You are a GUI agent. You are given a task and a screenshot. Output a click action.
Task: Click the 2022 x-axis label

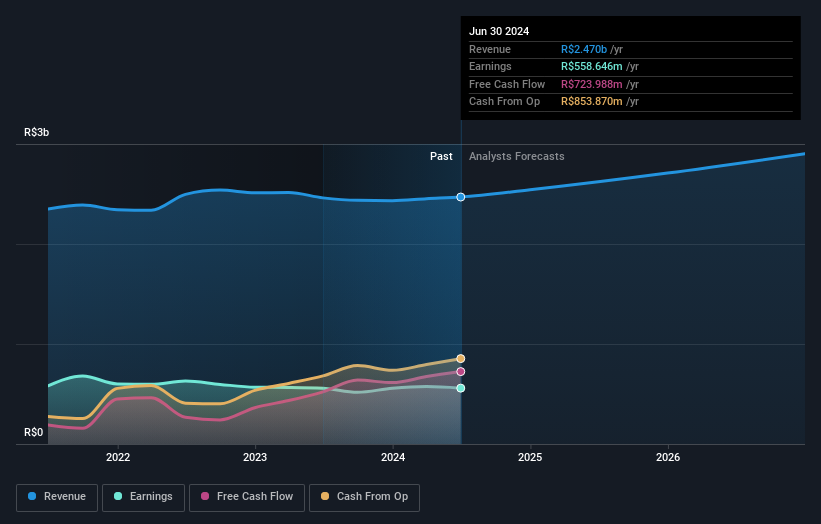pos(118,458)
